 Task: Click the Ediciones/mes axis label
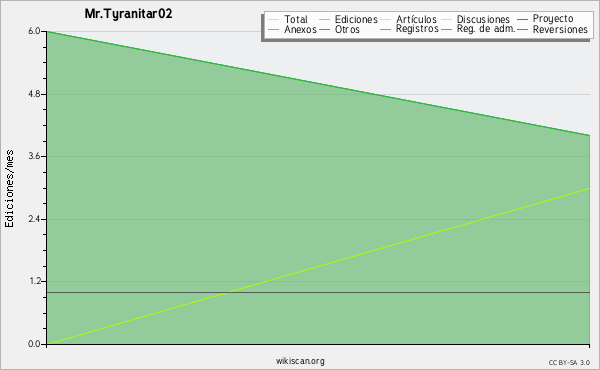pyautogui.click(x=9, y=189)
